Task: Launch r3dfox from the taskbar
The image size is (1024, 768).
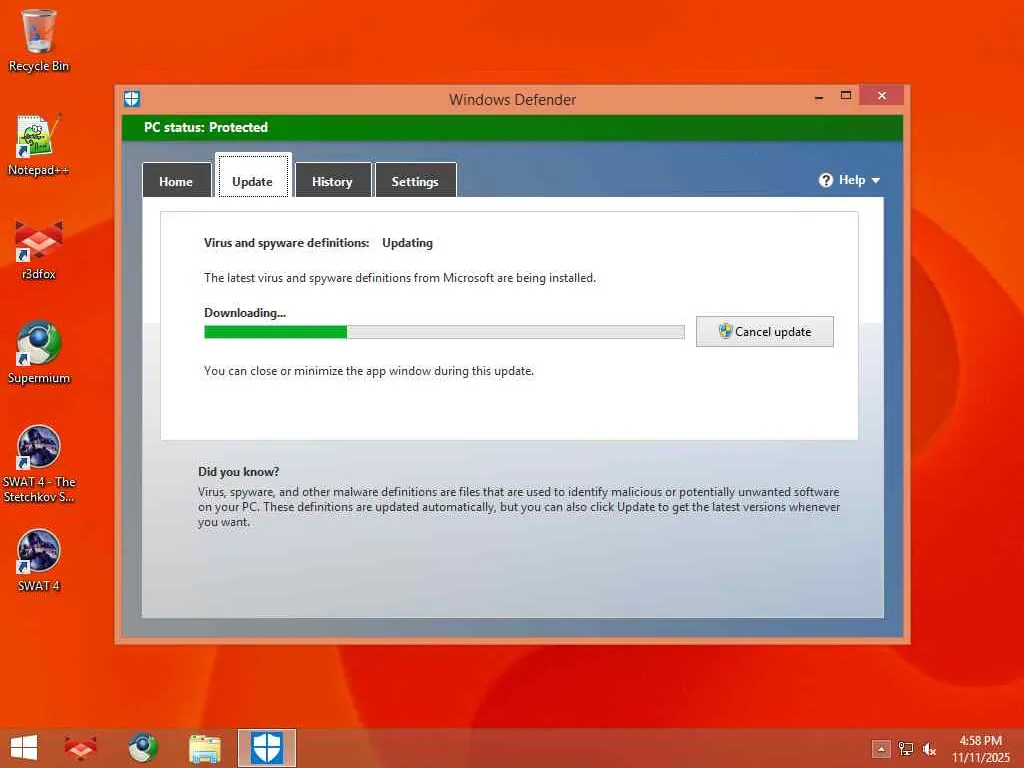Action: [x=80, y=748]
